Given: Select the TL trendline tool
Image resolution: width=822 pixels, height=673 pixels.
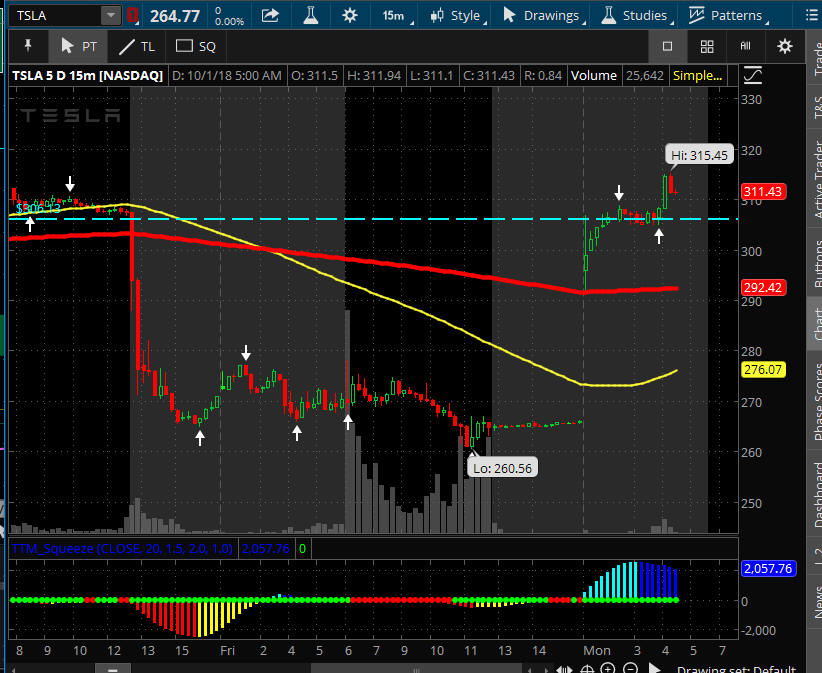Looking at the screenshot, I should click(x=137, y=46).
